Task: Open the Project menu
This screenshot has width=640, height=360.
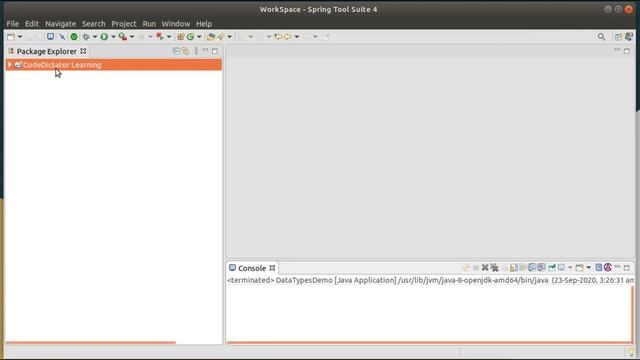Action: 124,24
